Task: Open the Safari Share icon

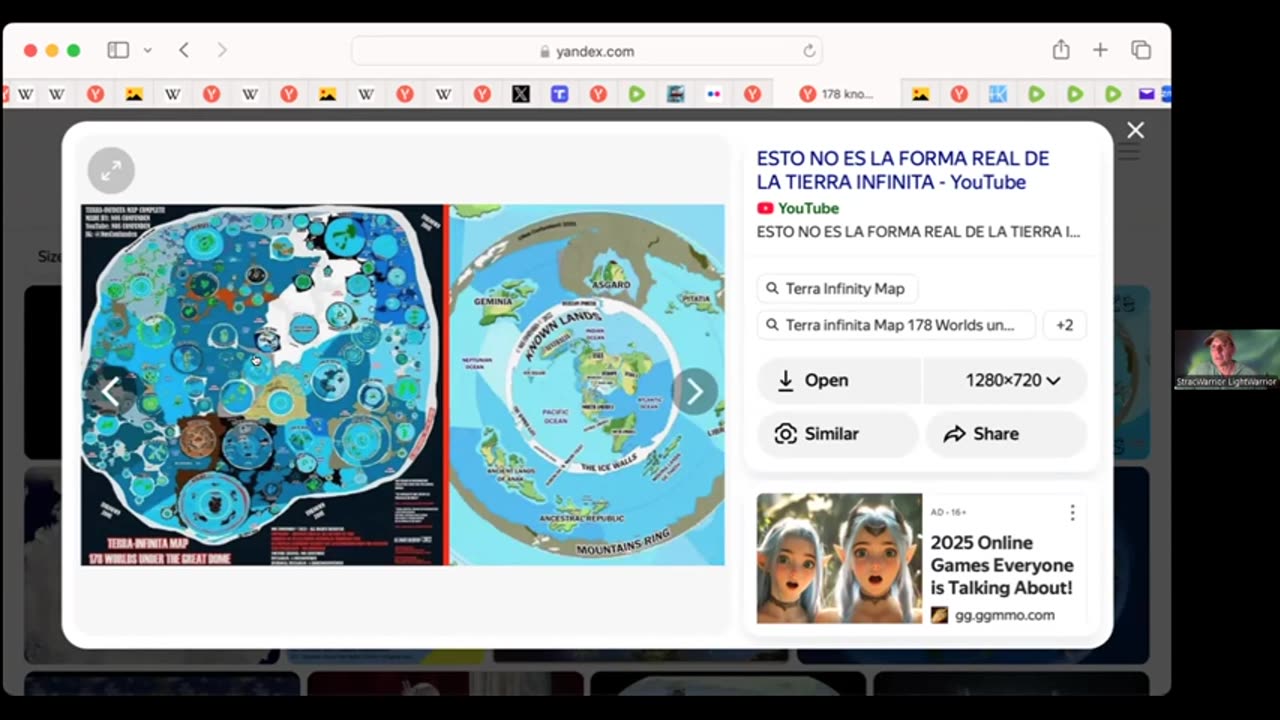Action: tap(1061, 50)
